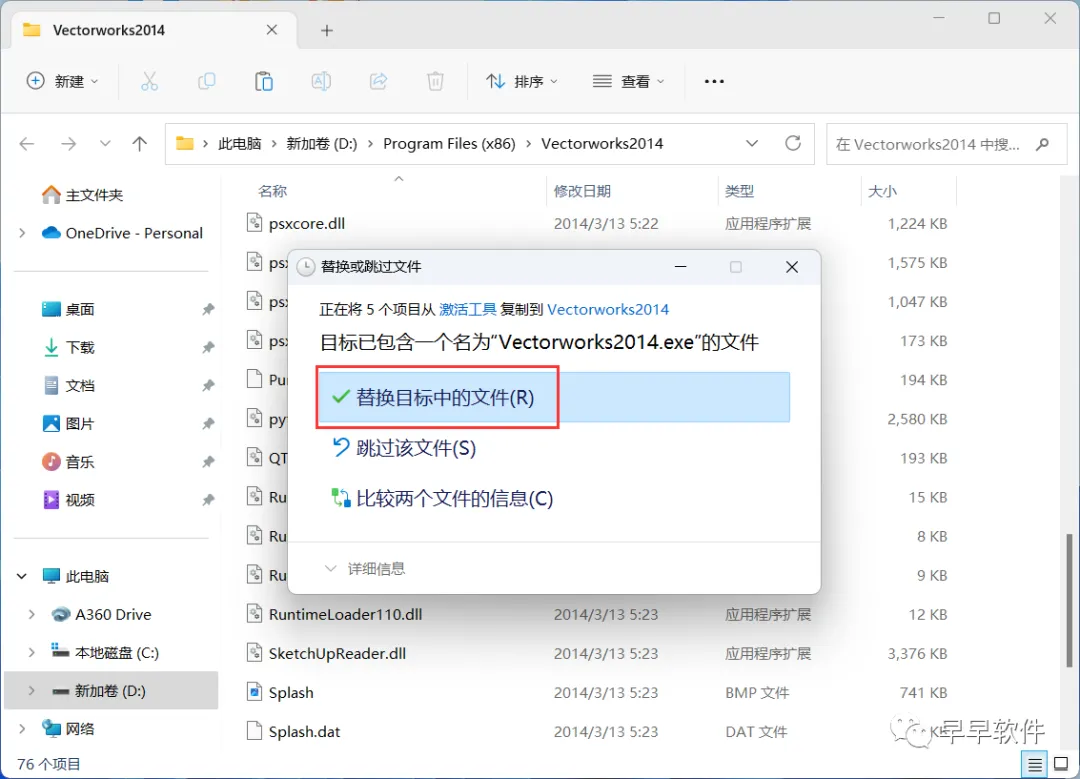Click Program Files (x86) breadcrumb segment
The width and height of the screenshot is (1080, 779).
[449, 143]
